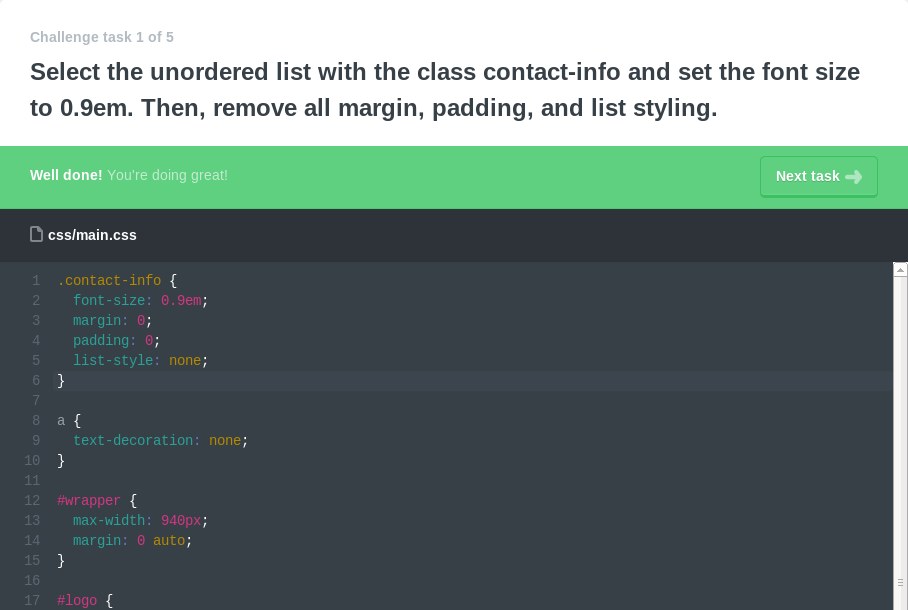
Task: Click empty line 7 in the editor
Action: [300, 401]
